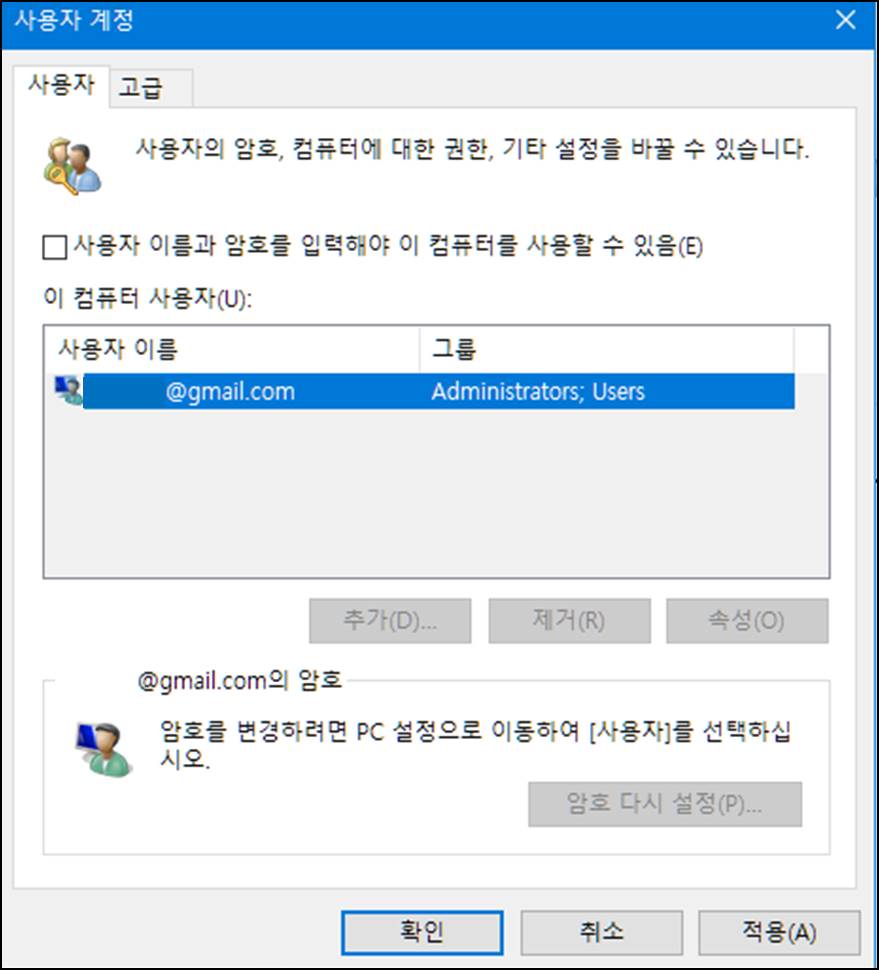Screen dimensions: 879x970
Task: Cancel with the 취소 button
Action: pyautogui.click(x=601, y=932)
